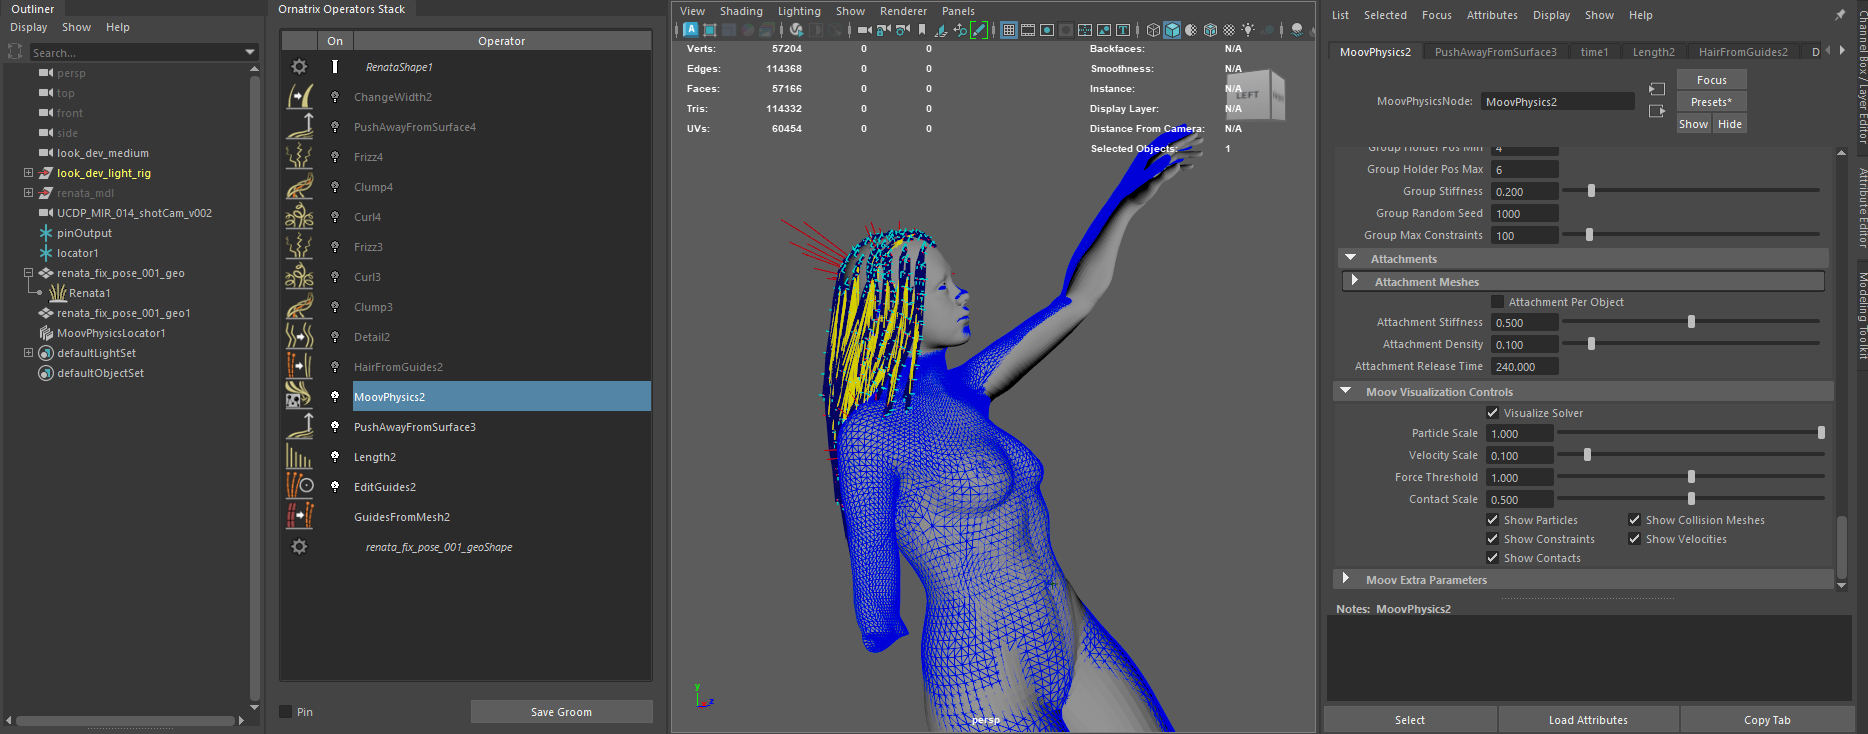Toggle the ChangeWidth2 operator on/off bulb

pyautogui.click(x=335, y=97)
